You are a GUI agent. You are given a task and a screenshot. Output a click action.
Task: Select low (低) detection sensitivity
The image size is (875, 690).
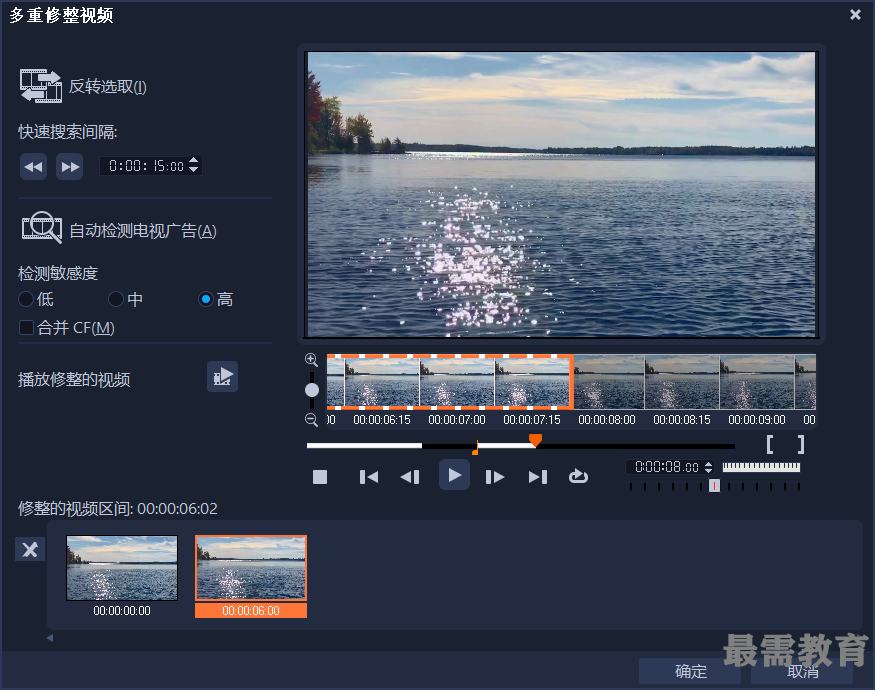click(x=26, y=299)
